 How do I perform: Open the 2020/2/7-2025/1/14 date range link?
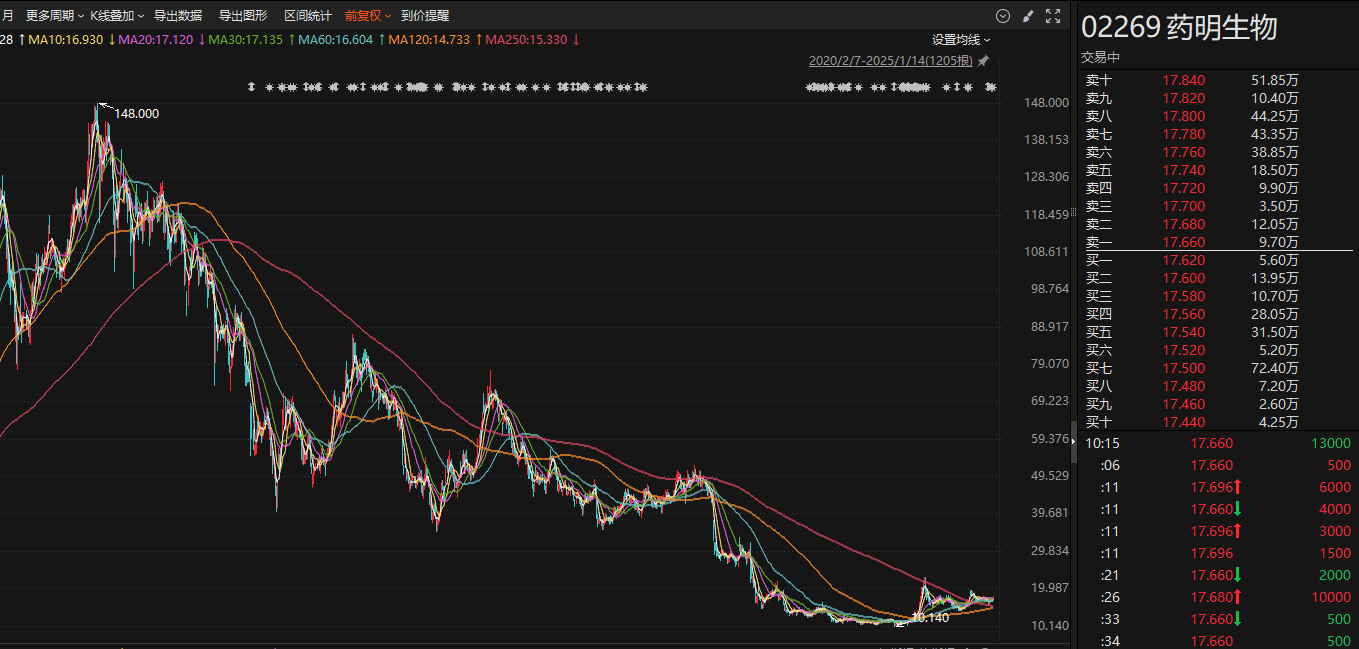point(890,61)
